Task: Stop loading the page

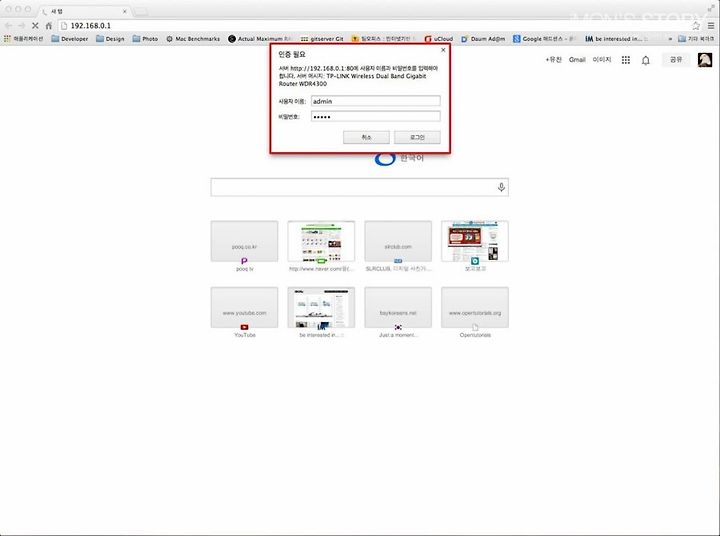Action: tap(35, 26)
